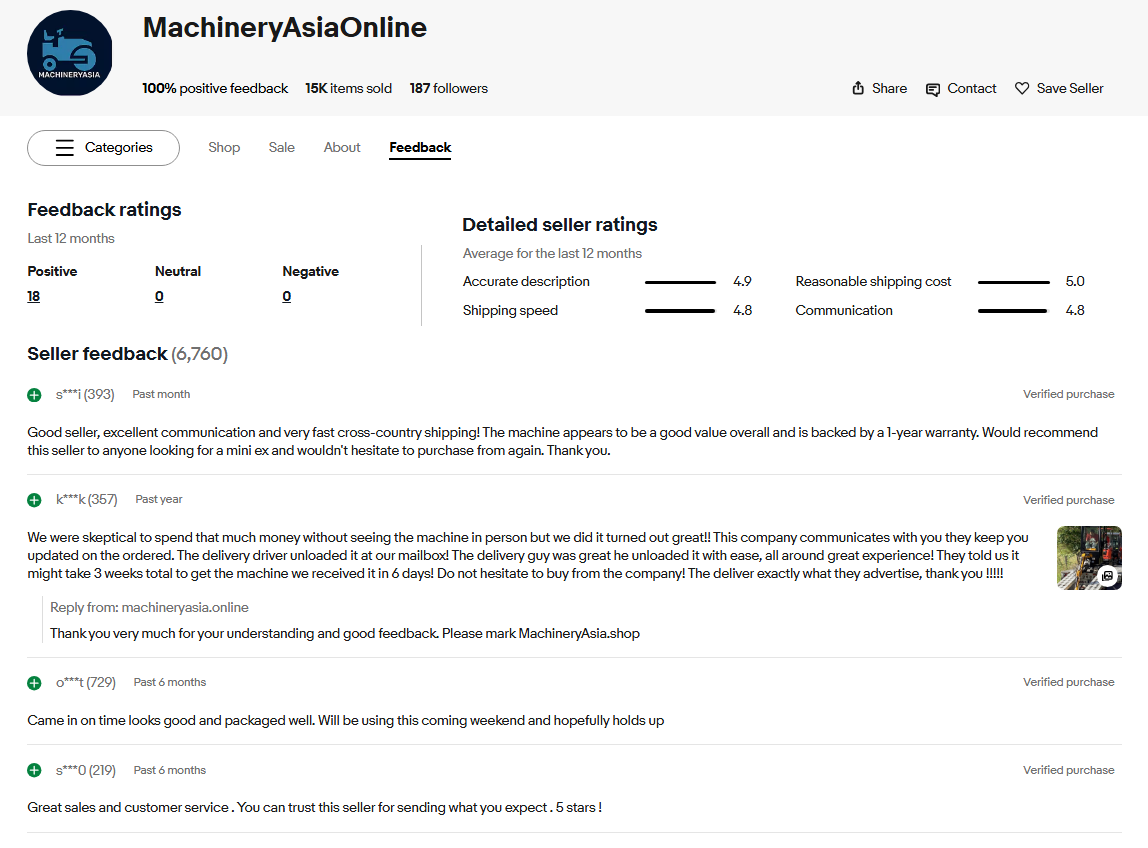Click the 187 followers text
Image resolution: width=1148 pixels, height=848 pixels.
(449, 89)
